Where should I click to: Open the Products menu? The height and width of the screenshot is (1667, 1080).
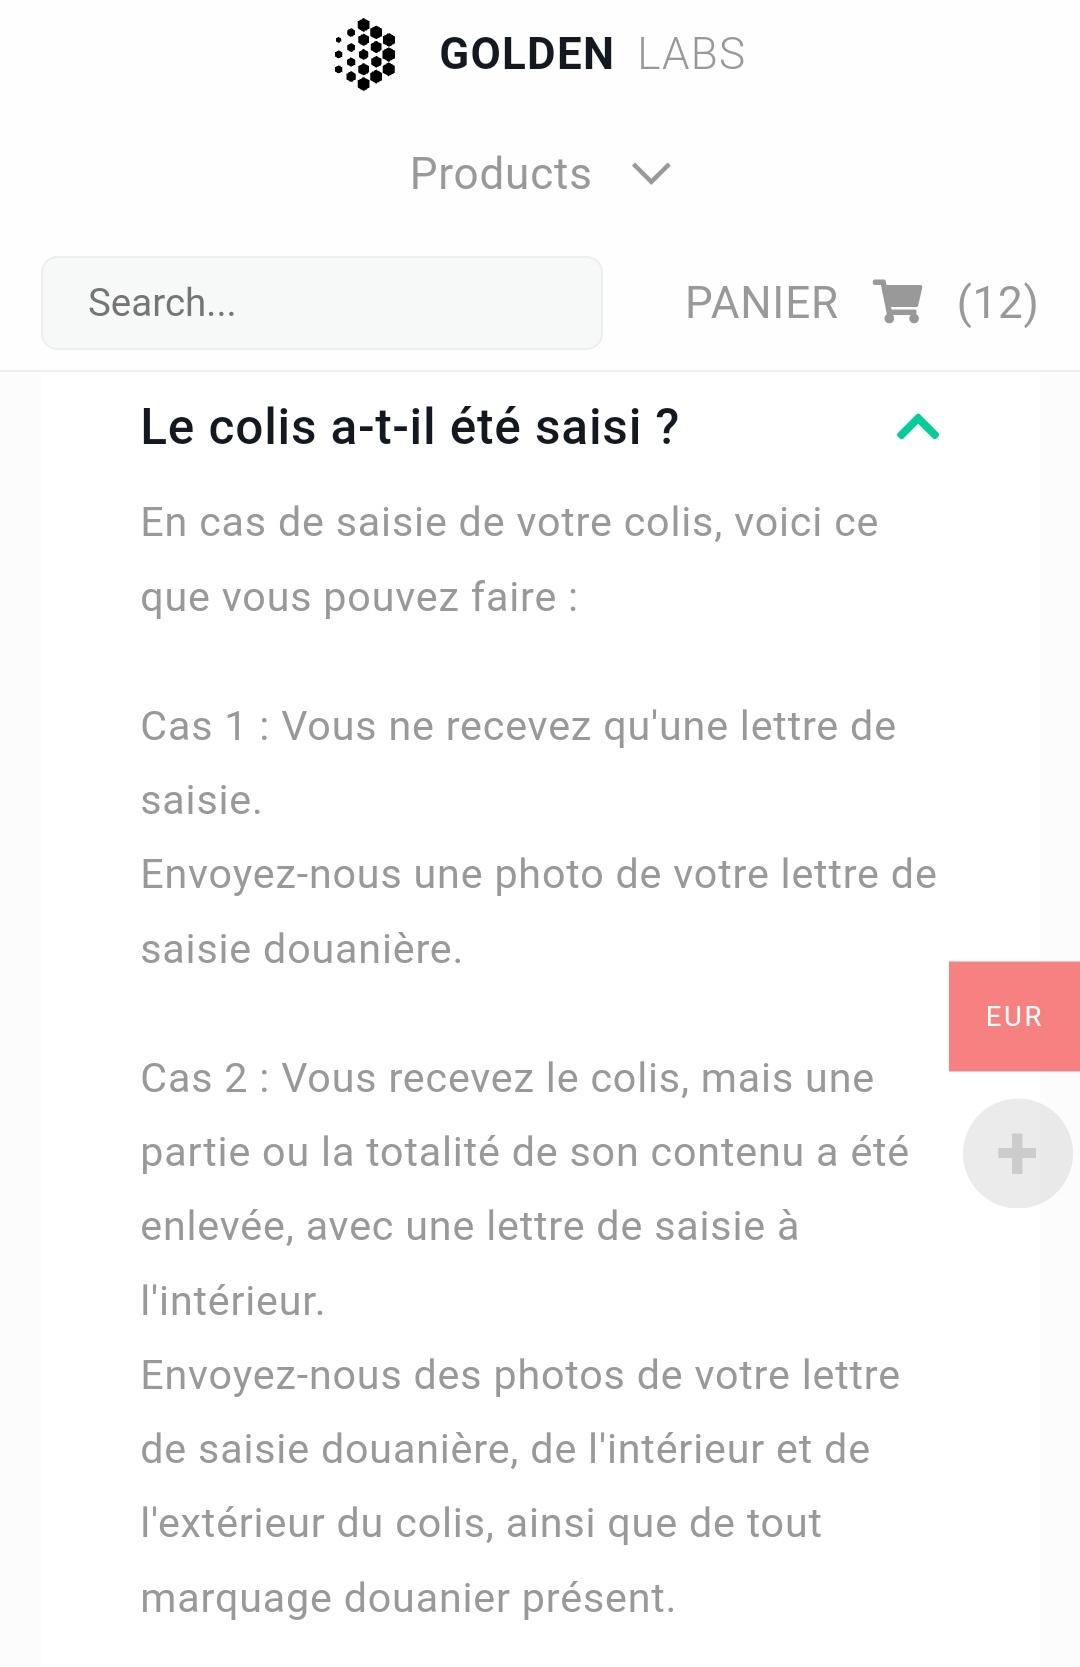point(501,174)
